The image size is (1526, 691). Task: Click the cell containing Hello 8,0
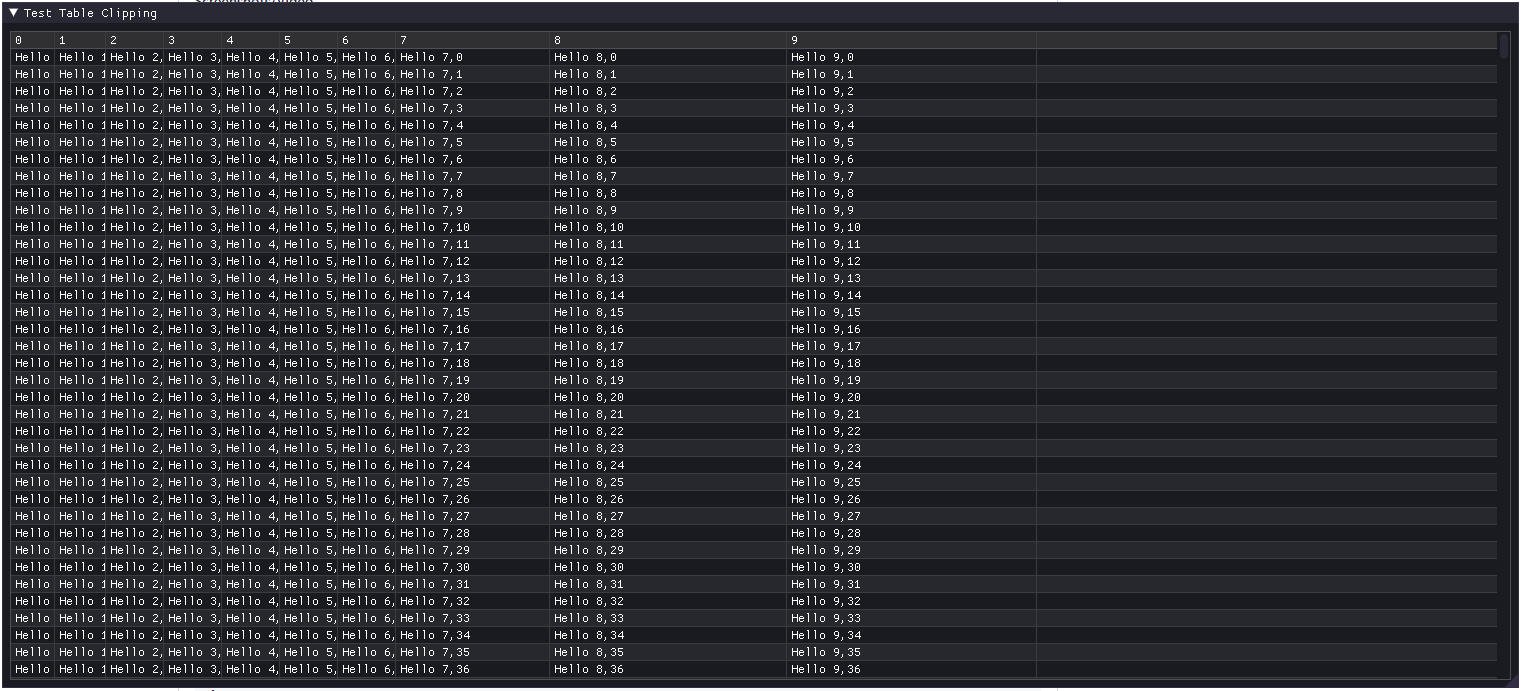click(x=585, y=57)
